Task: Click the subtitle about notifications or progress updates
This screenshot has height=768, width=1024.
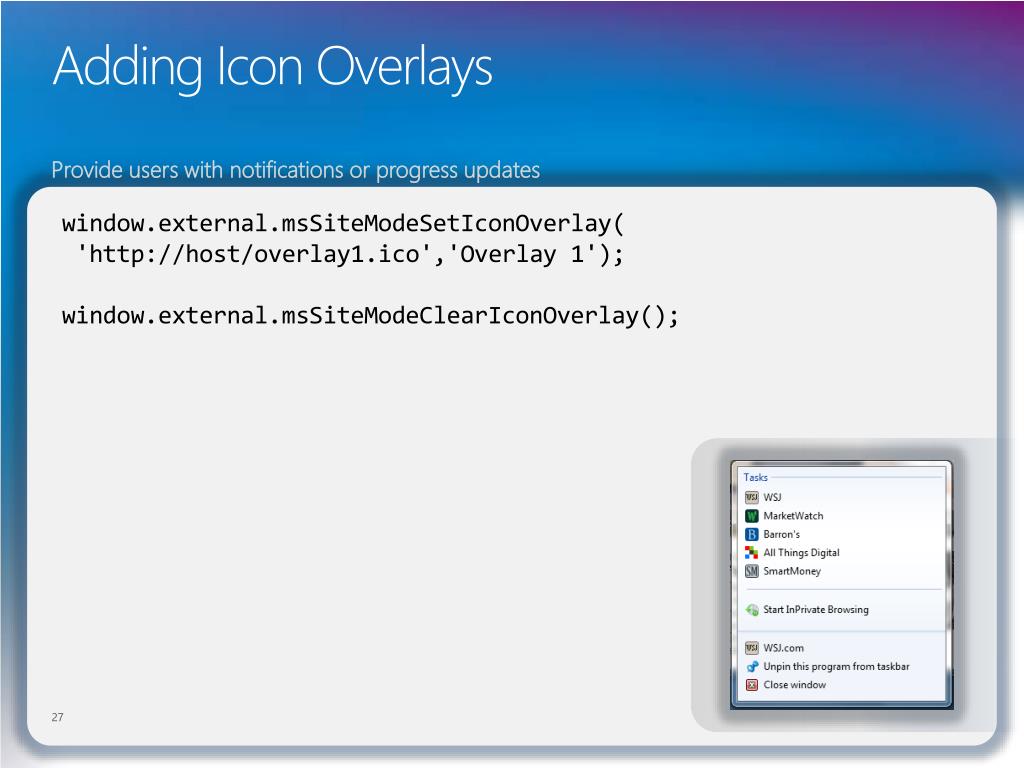Action: 296,170
